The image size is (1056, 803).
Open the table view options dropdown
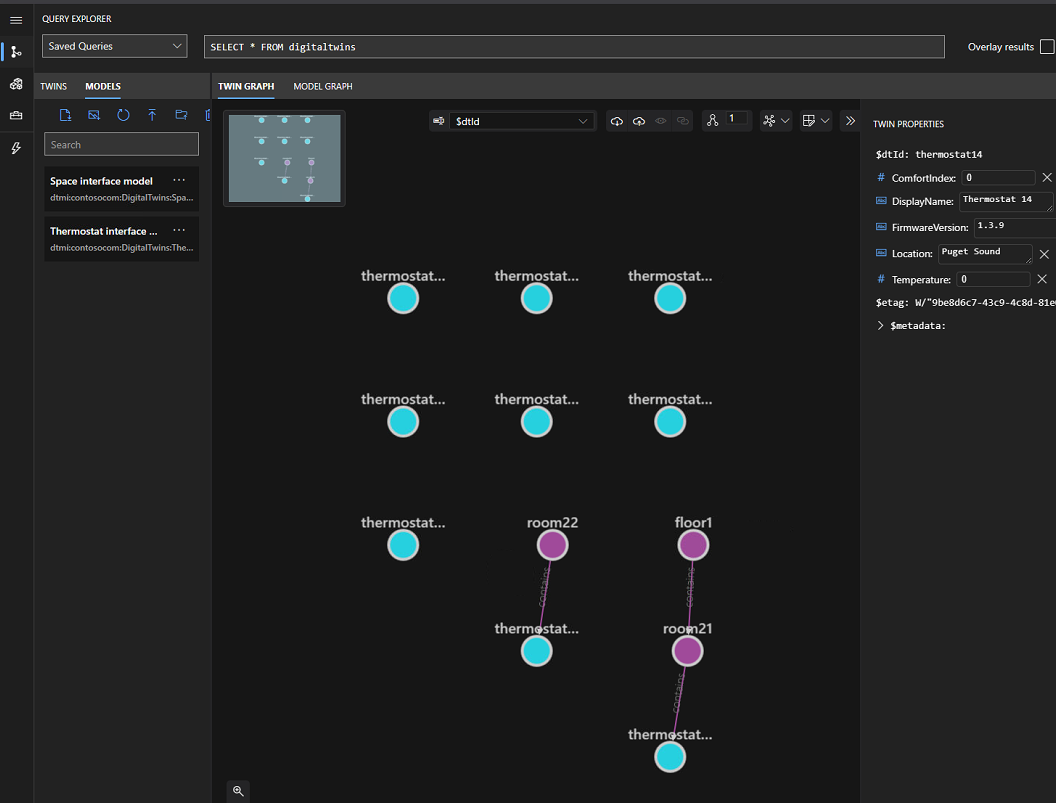pyautogui.click(x=816, y=121)
